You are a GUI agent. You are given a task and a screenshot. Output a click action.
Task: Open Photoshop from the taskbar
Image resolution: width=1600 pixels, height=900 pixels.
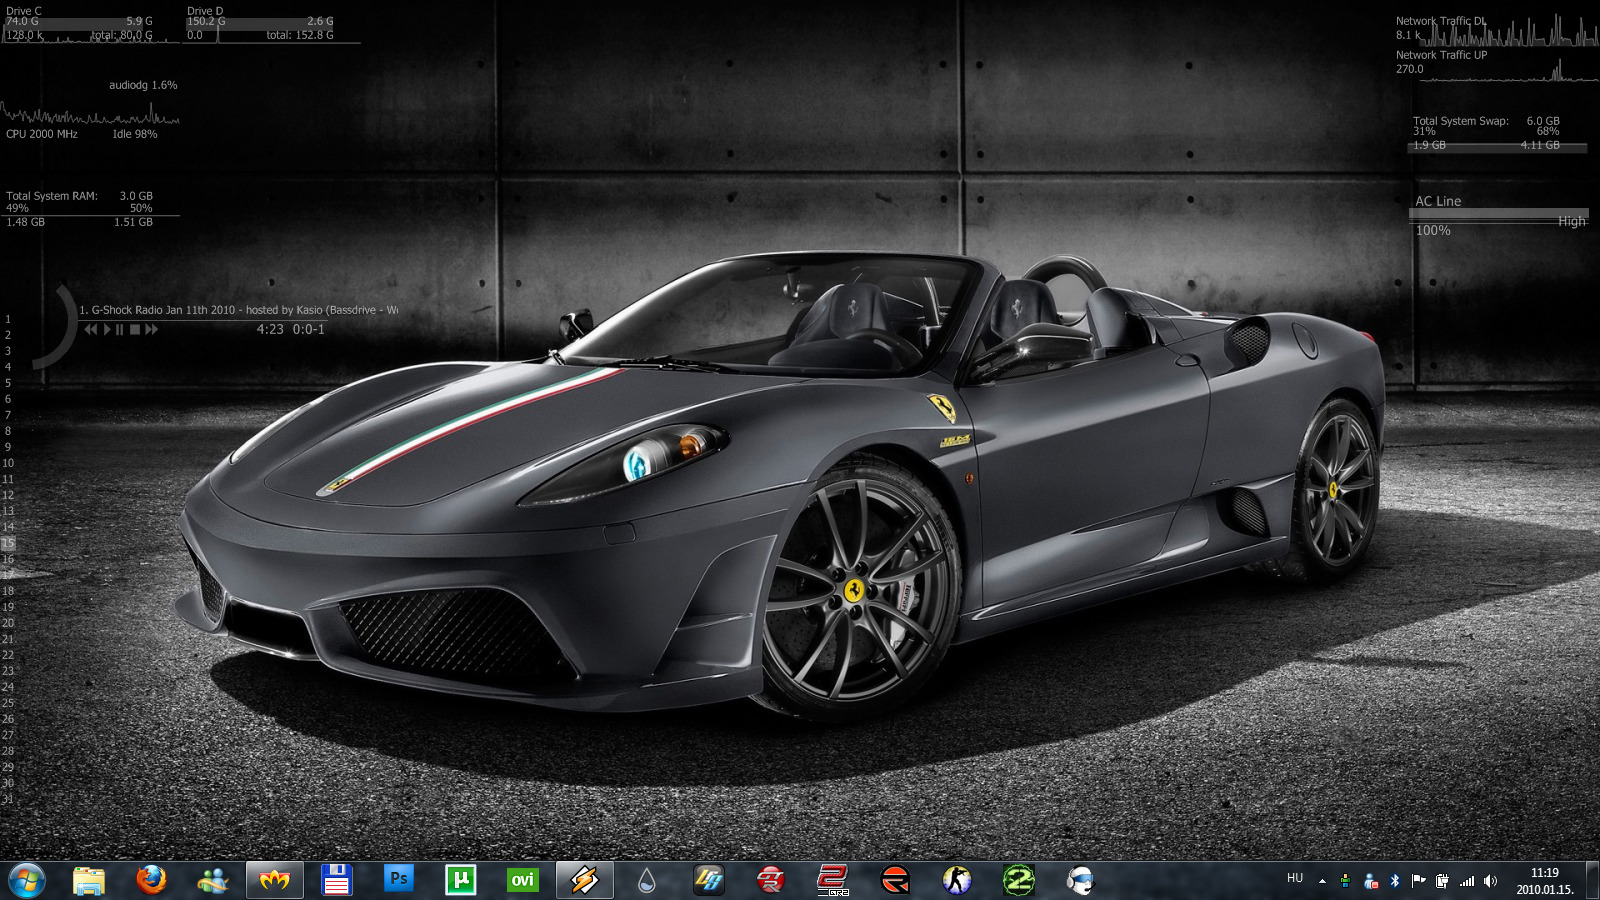pyautogui.click(x=398, y=879)
